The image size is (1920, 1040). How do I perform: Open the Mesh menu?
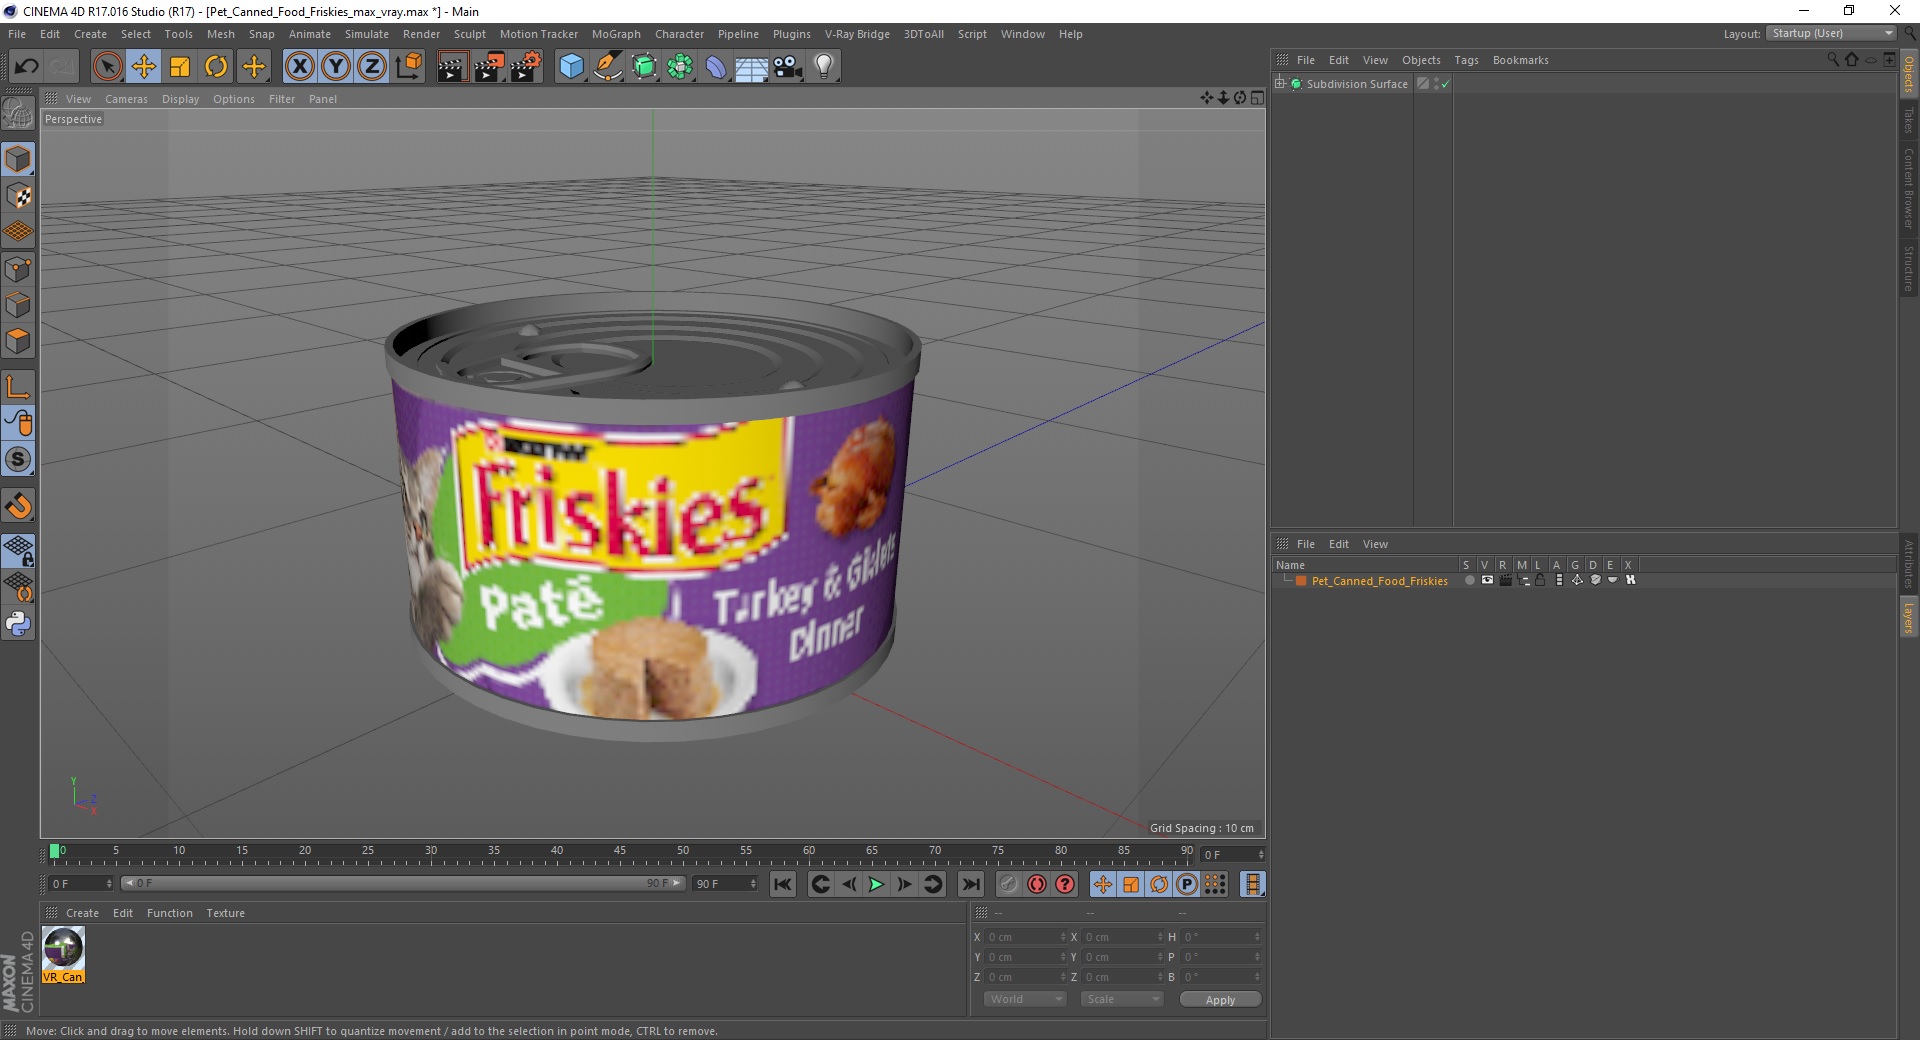tap(221, 34)
